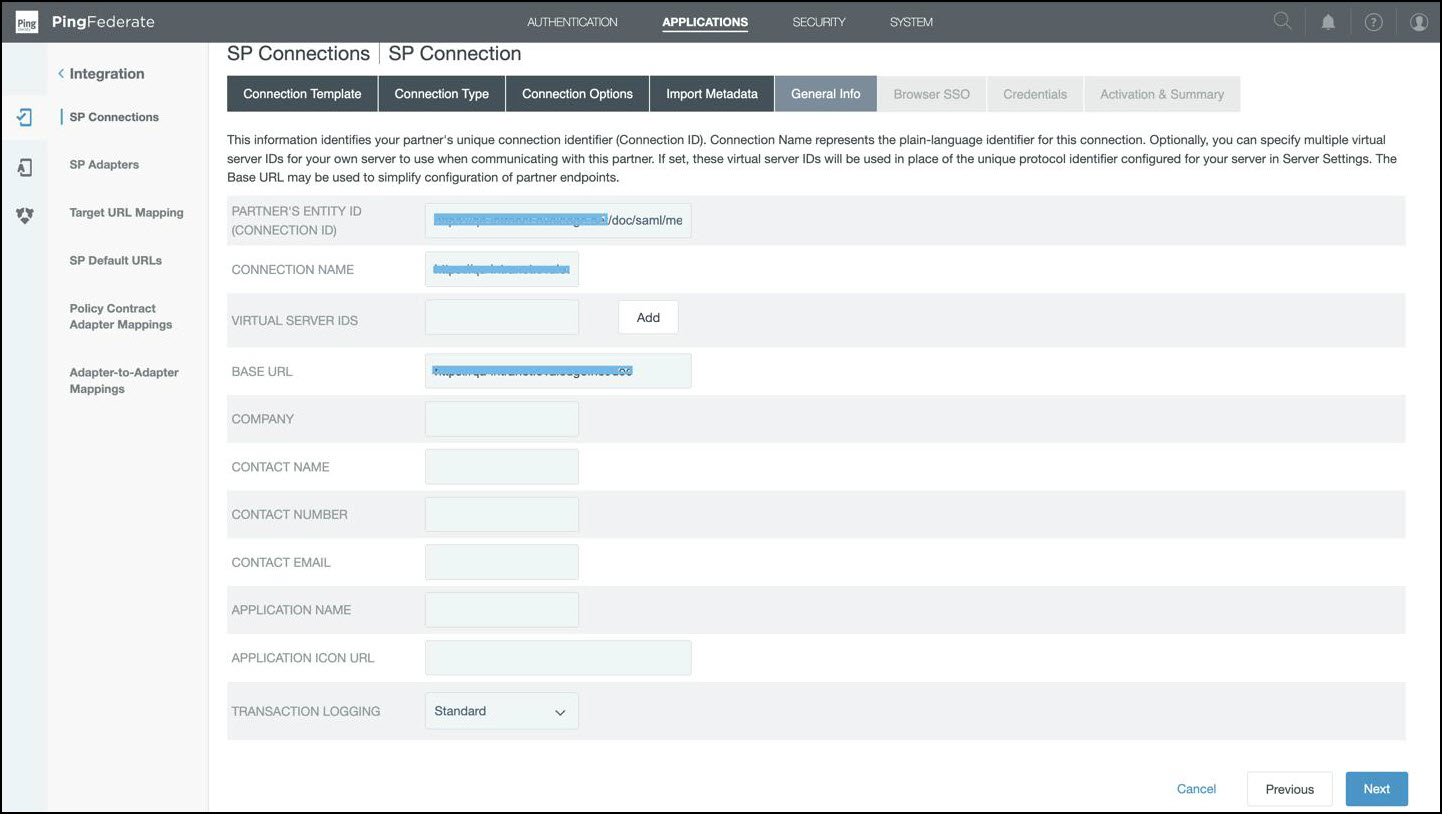Image resolution: width=1442 pixels, height=814 pixels.
Task: Click the Add virtual server ID button
Action: (x=648, y=317)
